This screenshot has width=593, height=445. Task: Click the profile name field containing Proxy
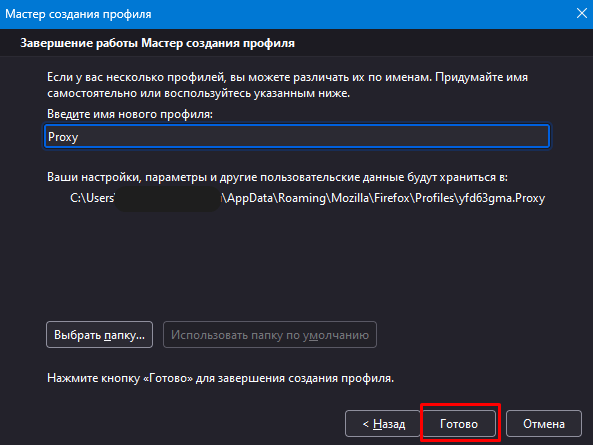[297, 136]
